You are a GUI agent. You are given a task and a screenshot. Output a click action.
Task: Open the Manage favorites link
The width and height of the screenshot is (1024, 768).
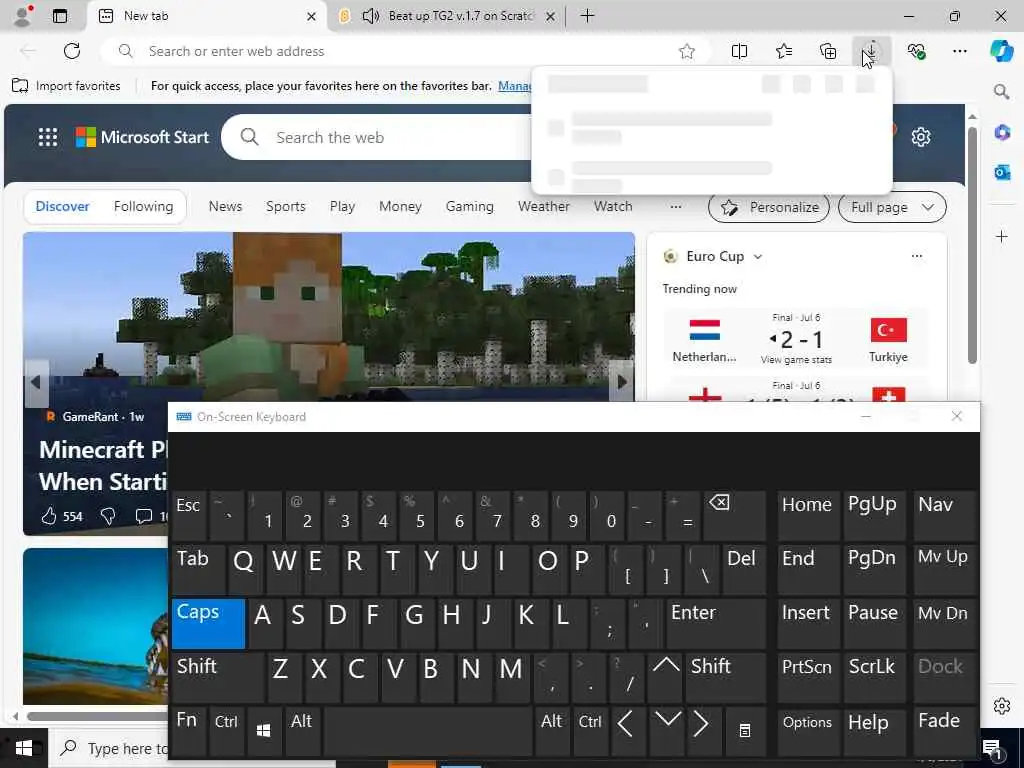click(515, 86)
